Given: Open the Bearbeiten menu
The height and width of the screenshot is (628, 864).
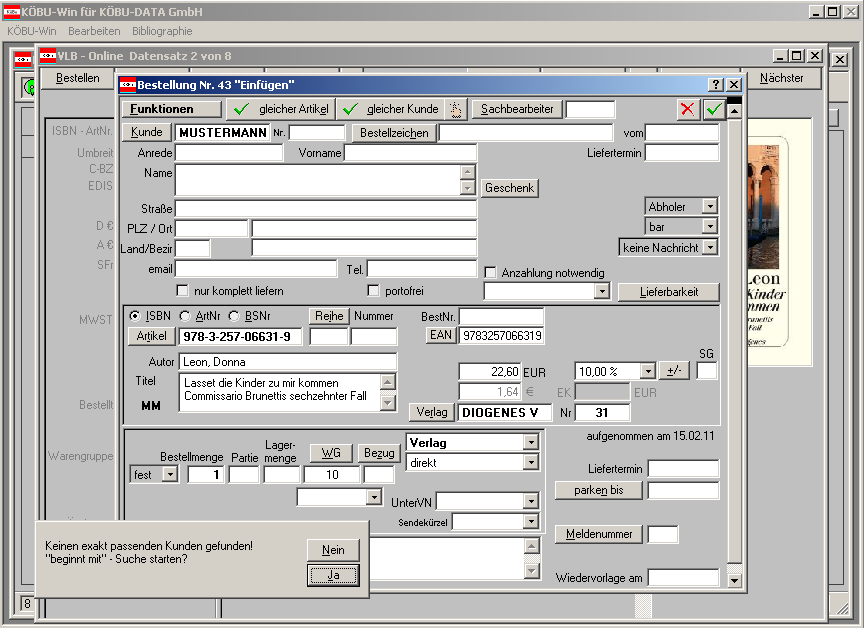Looking at the screenshot, I should (x=94, y=31).
